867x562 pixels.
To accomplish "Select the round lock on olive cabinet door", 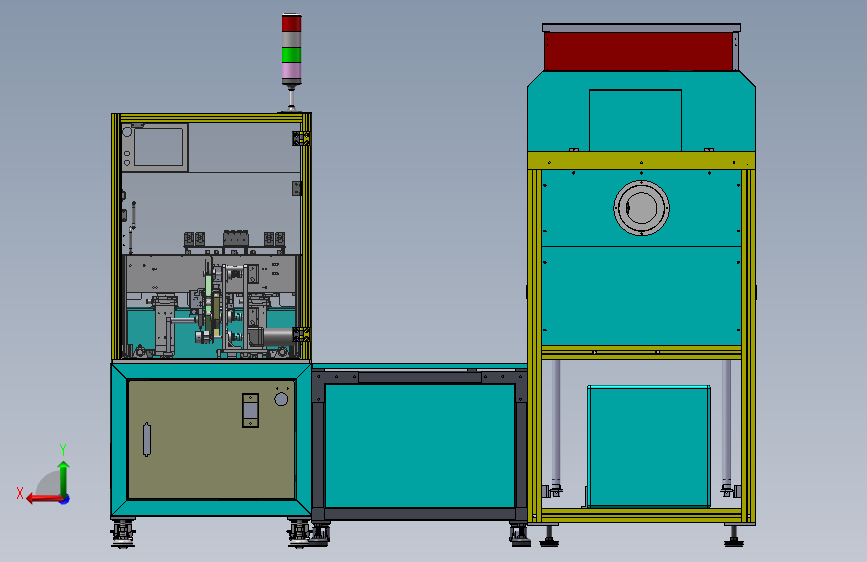I will [281, 399].
